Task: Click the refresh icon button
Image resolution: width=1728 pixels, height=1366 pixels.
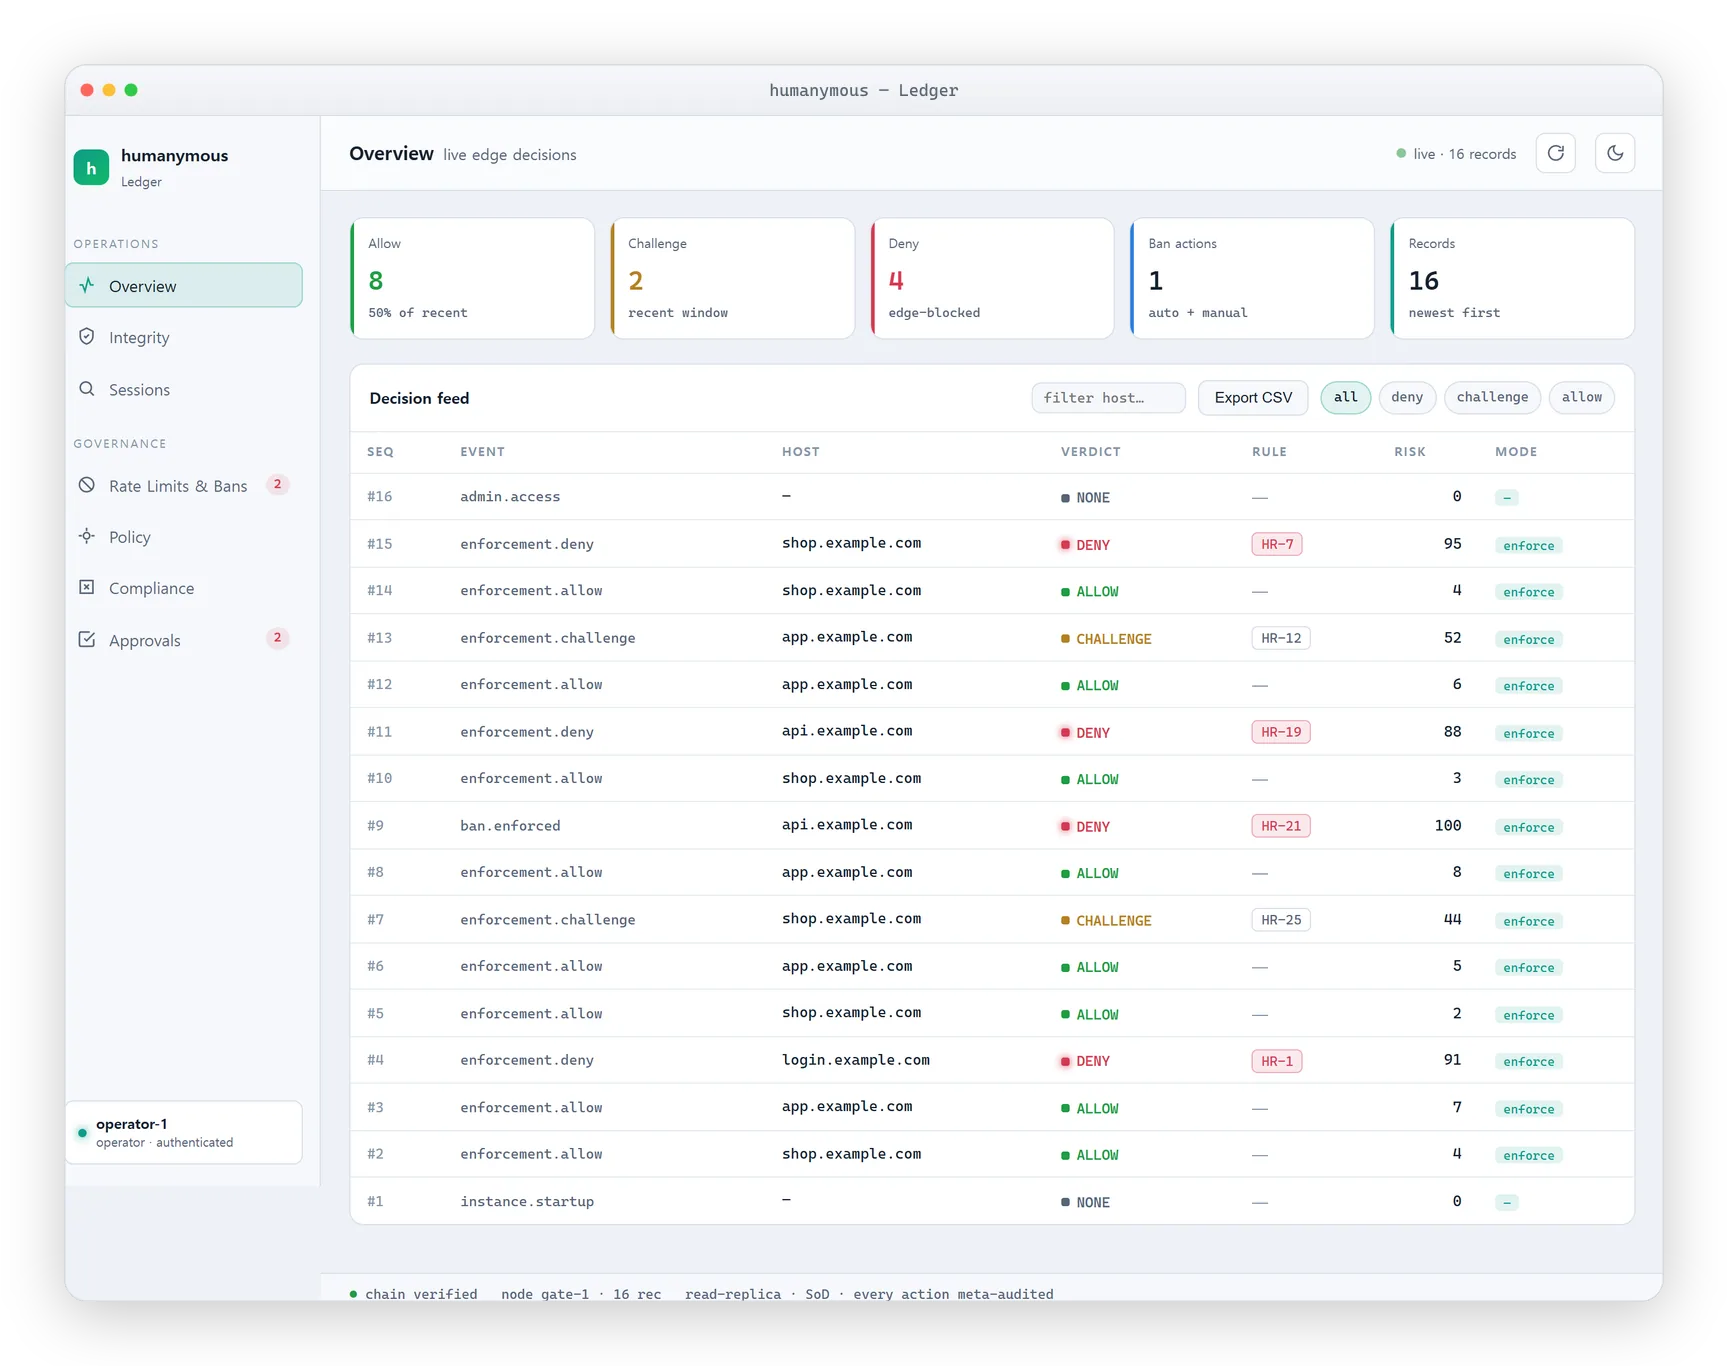Action: pyautogui.click(x=1556, y=153)
